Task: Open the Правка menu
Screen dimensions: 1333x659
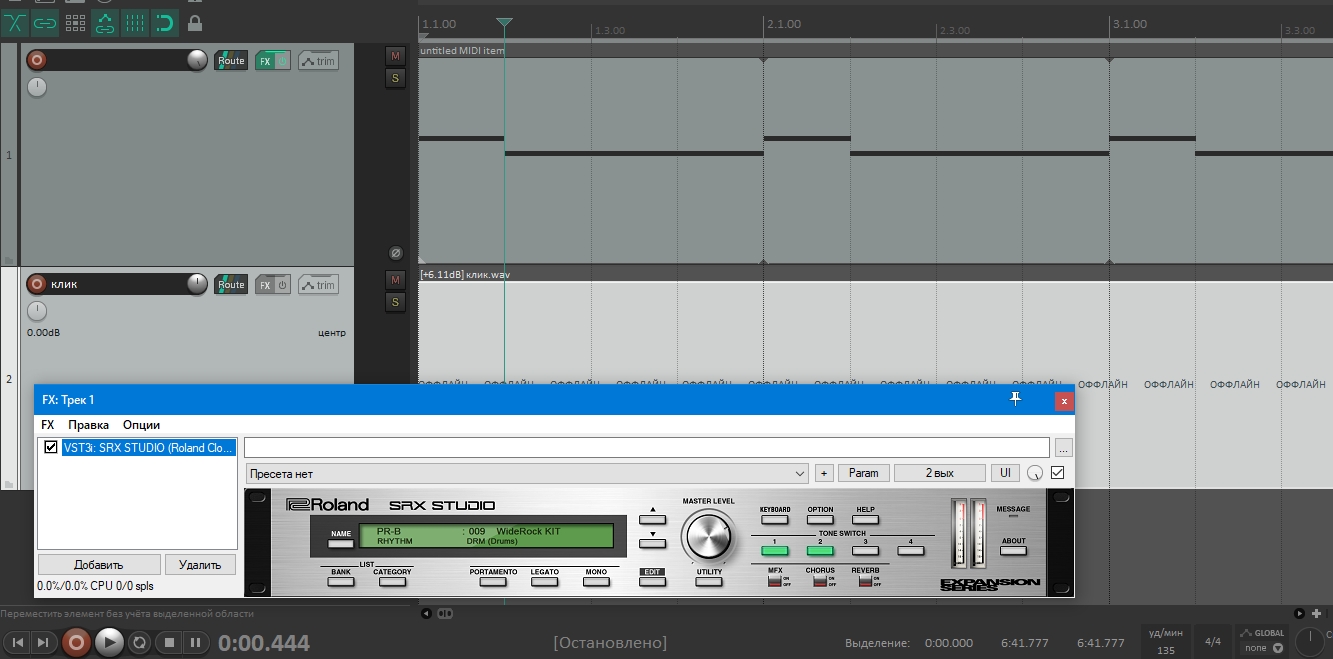Action: [x=88, y=425]
